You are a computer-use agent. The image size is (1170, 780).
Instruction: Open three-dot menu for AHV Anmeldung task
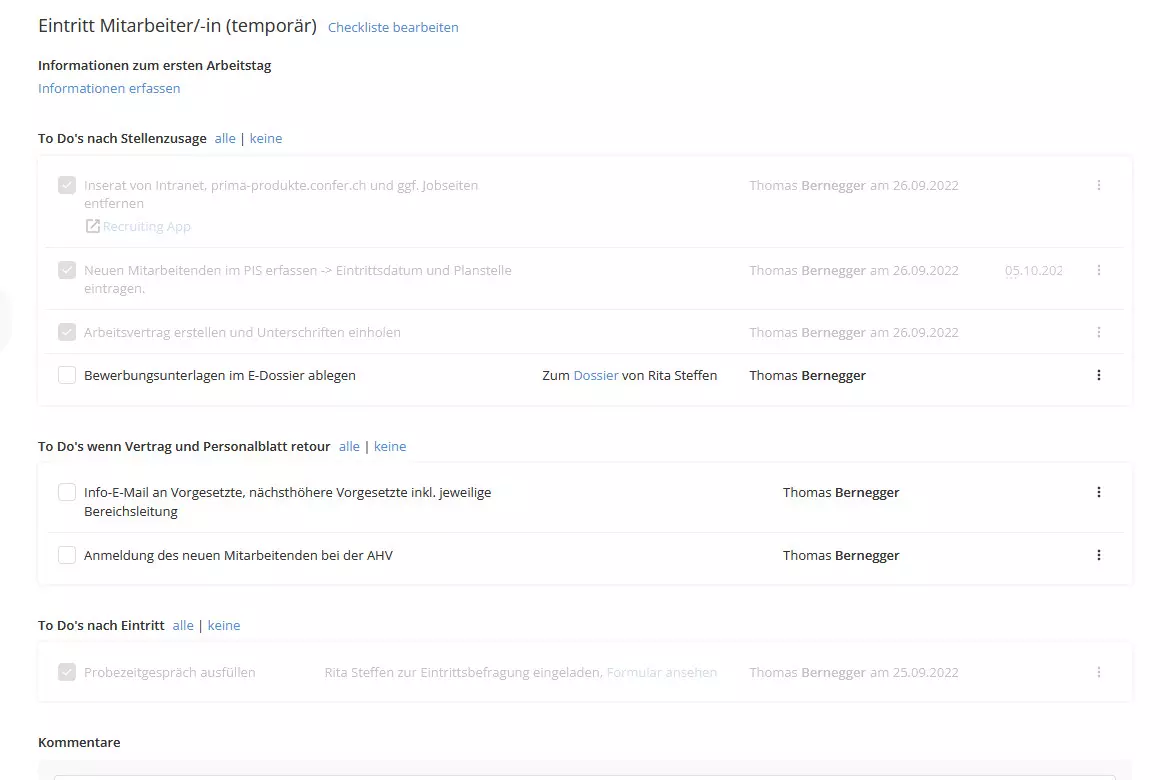click(1098, 555)
